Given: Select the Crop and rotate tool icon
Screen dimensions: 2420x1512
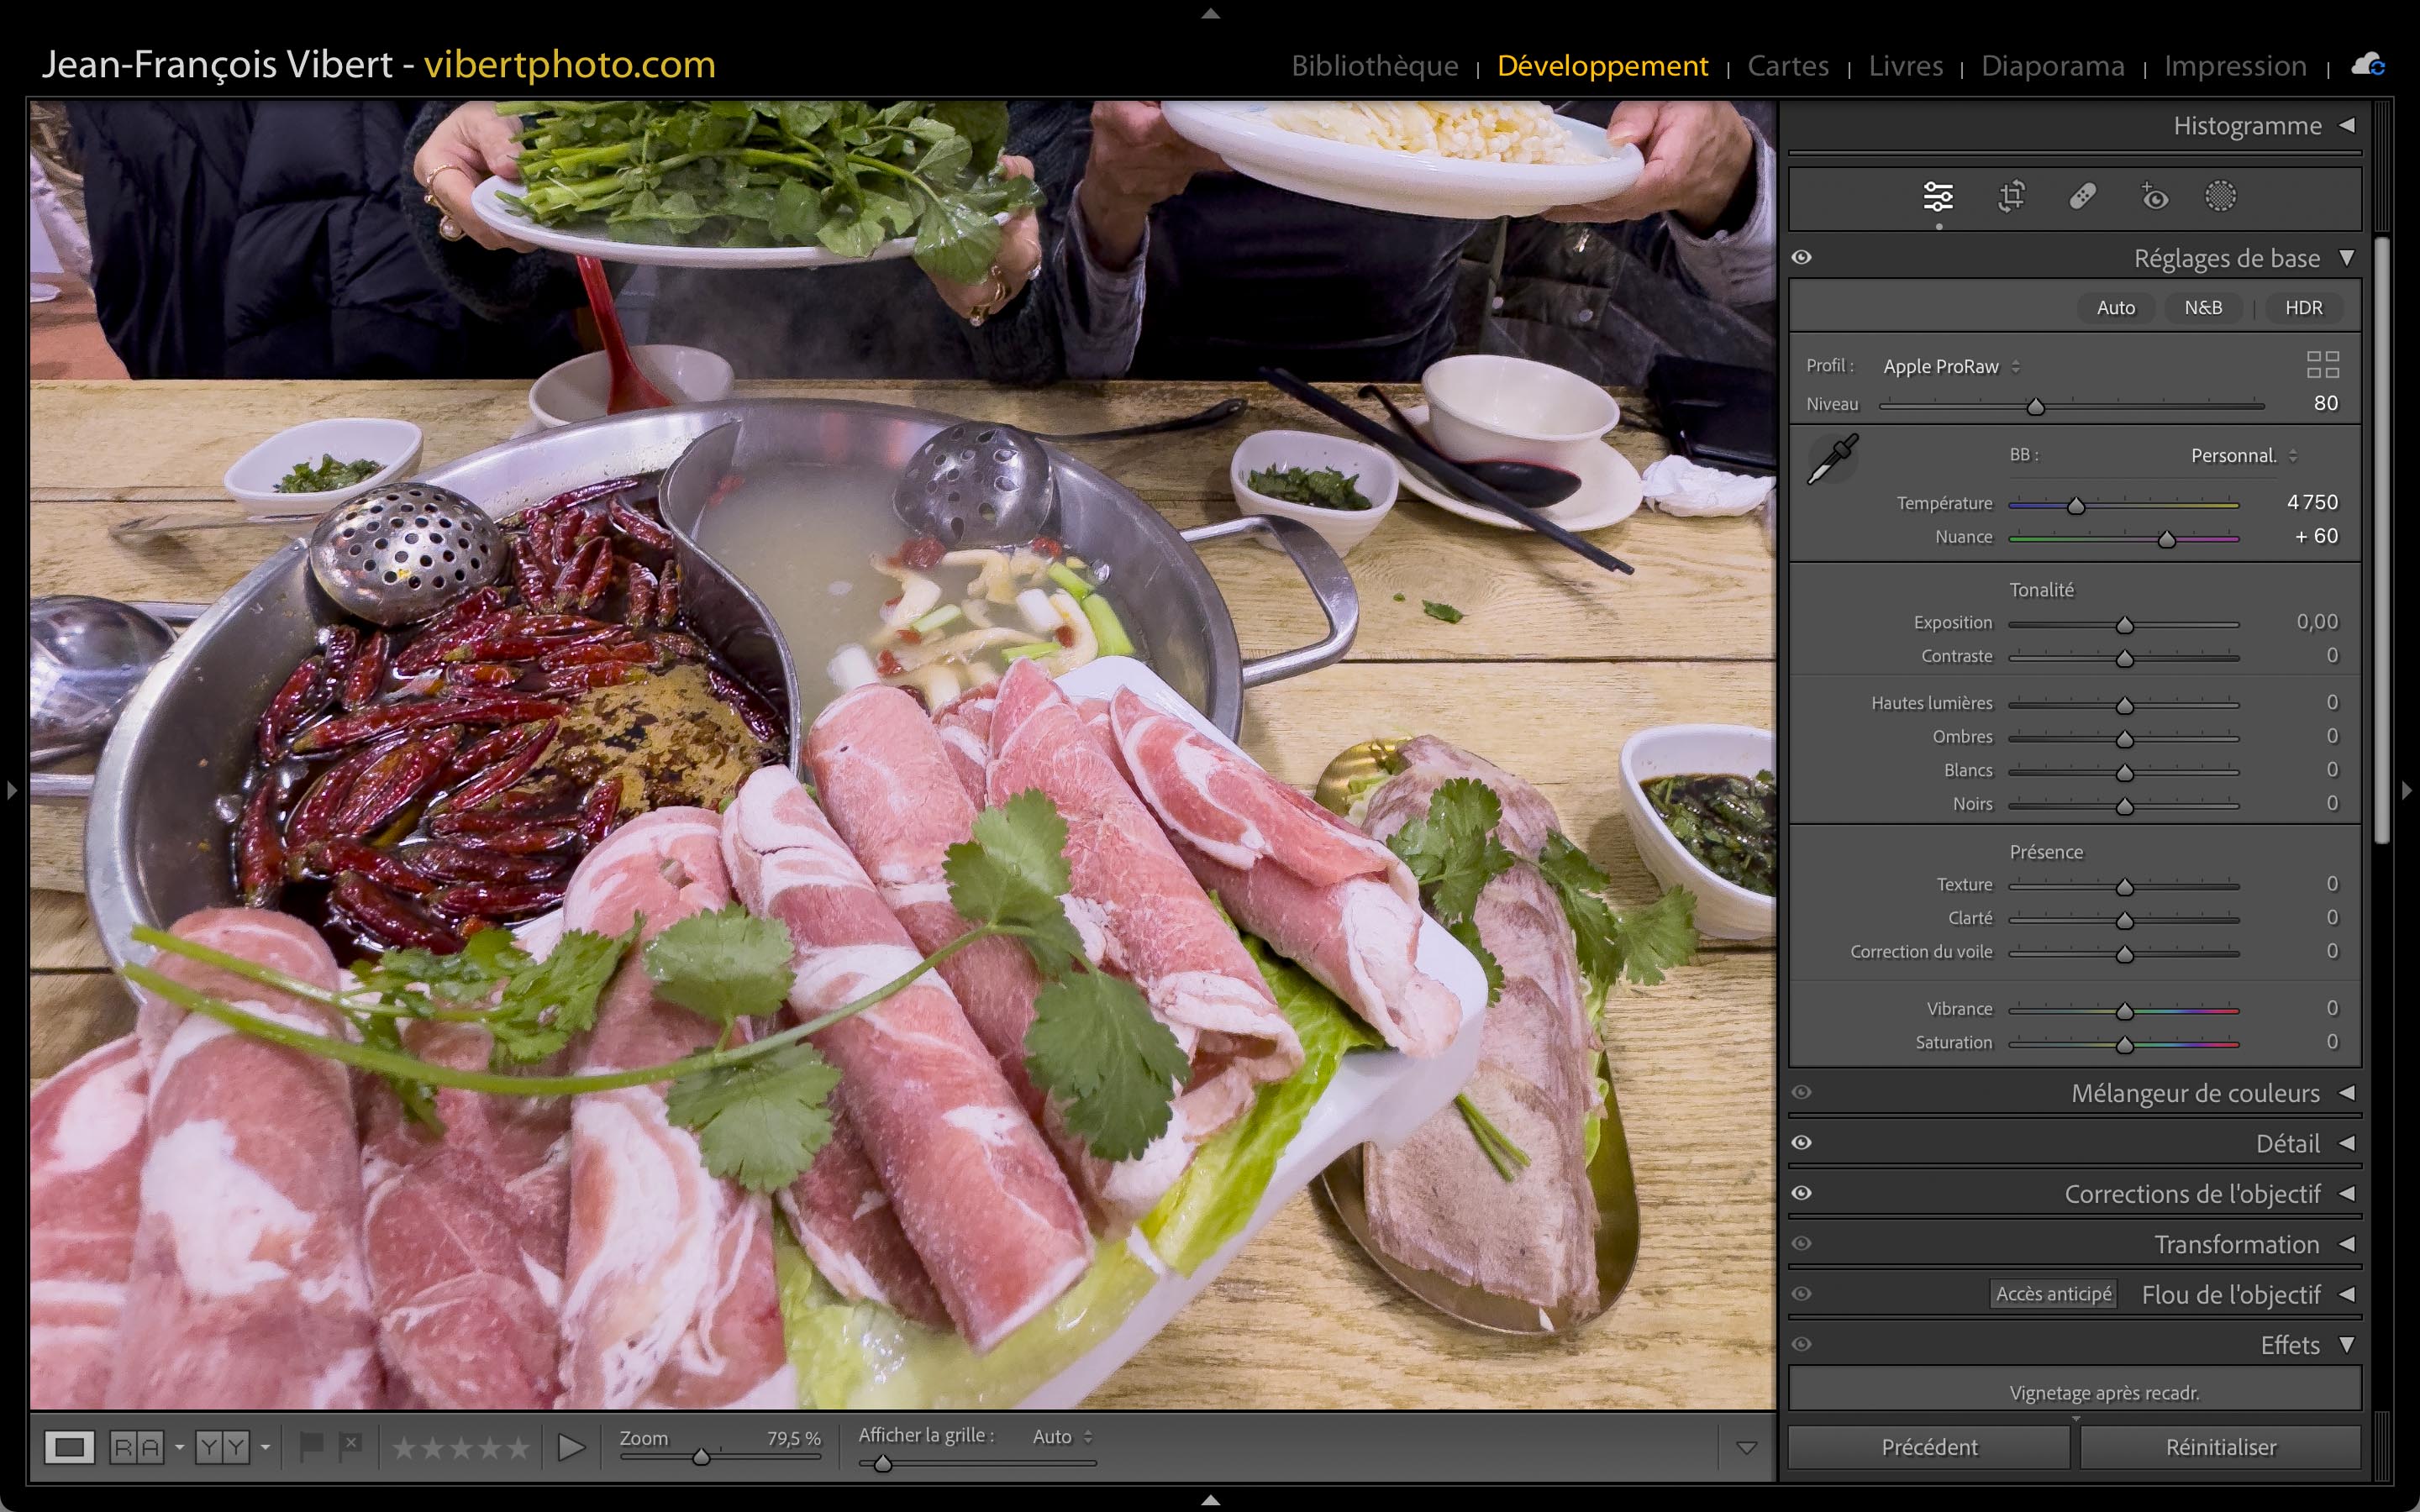Looking at the screenshot, I should [x=2011, y=196].
